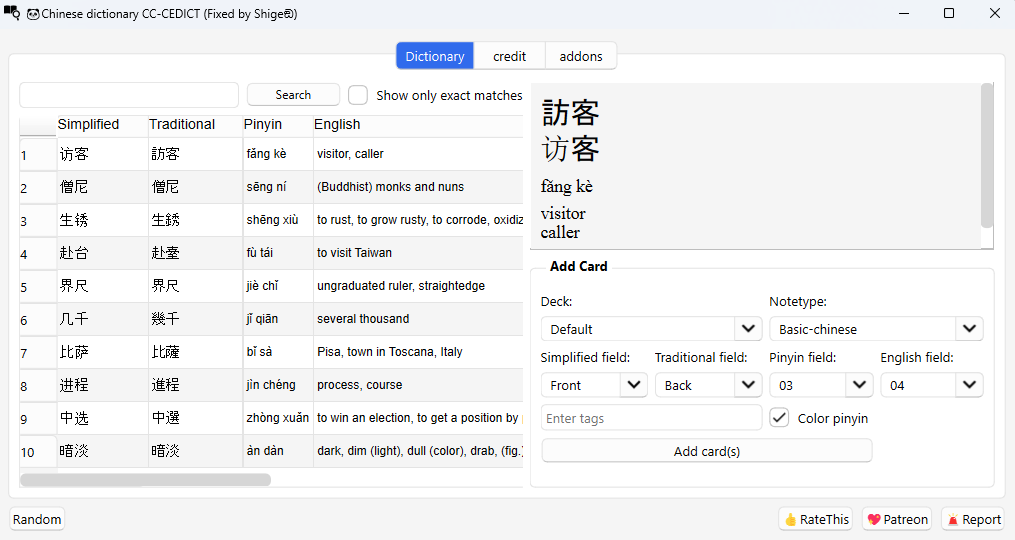Open the Simplified field dropdown
The image size is (1015, 540).
pos(593,385)
